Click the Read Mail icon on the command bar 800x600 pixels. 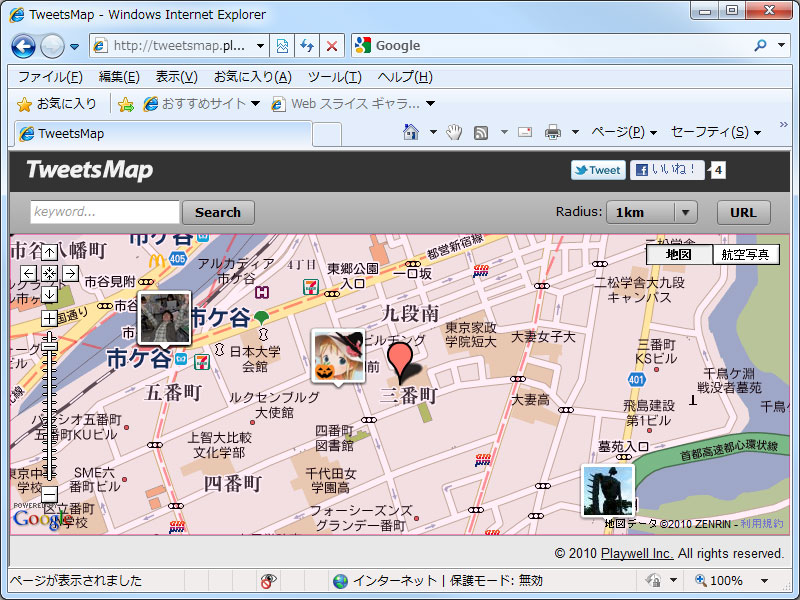pos(525,131)
